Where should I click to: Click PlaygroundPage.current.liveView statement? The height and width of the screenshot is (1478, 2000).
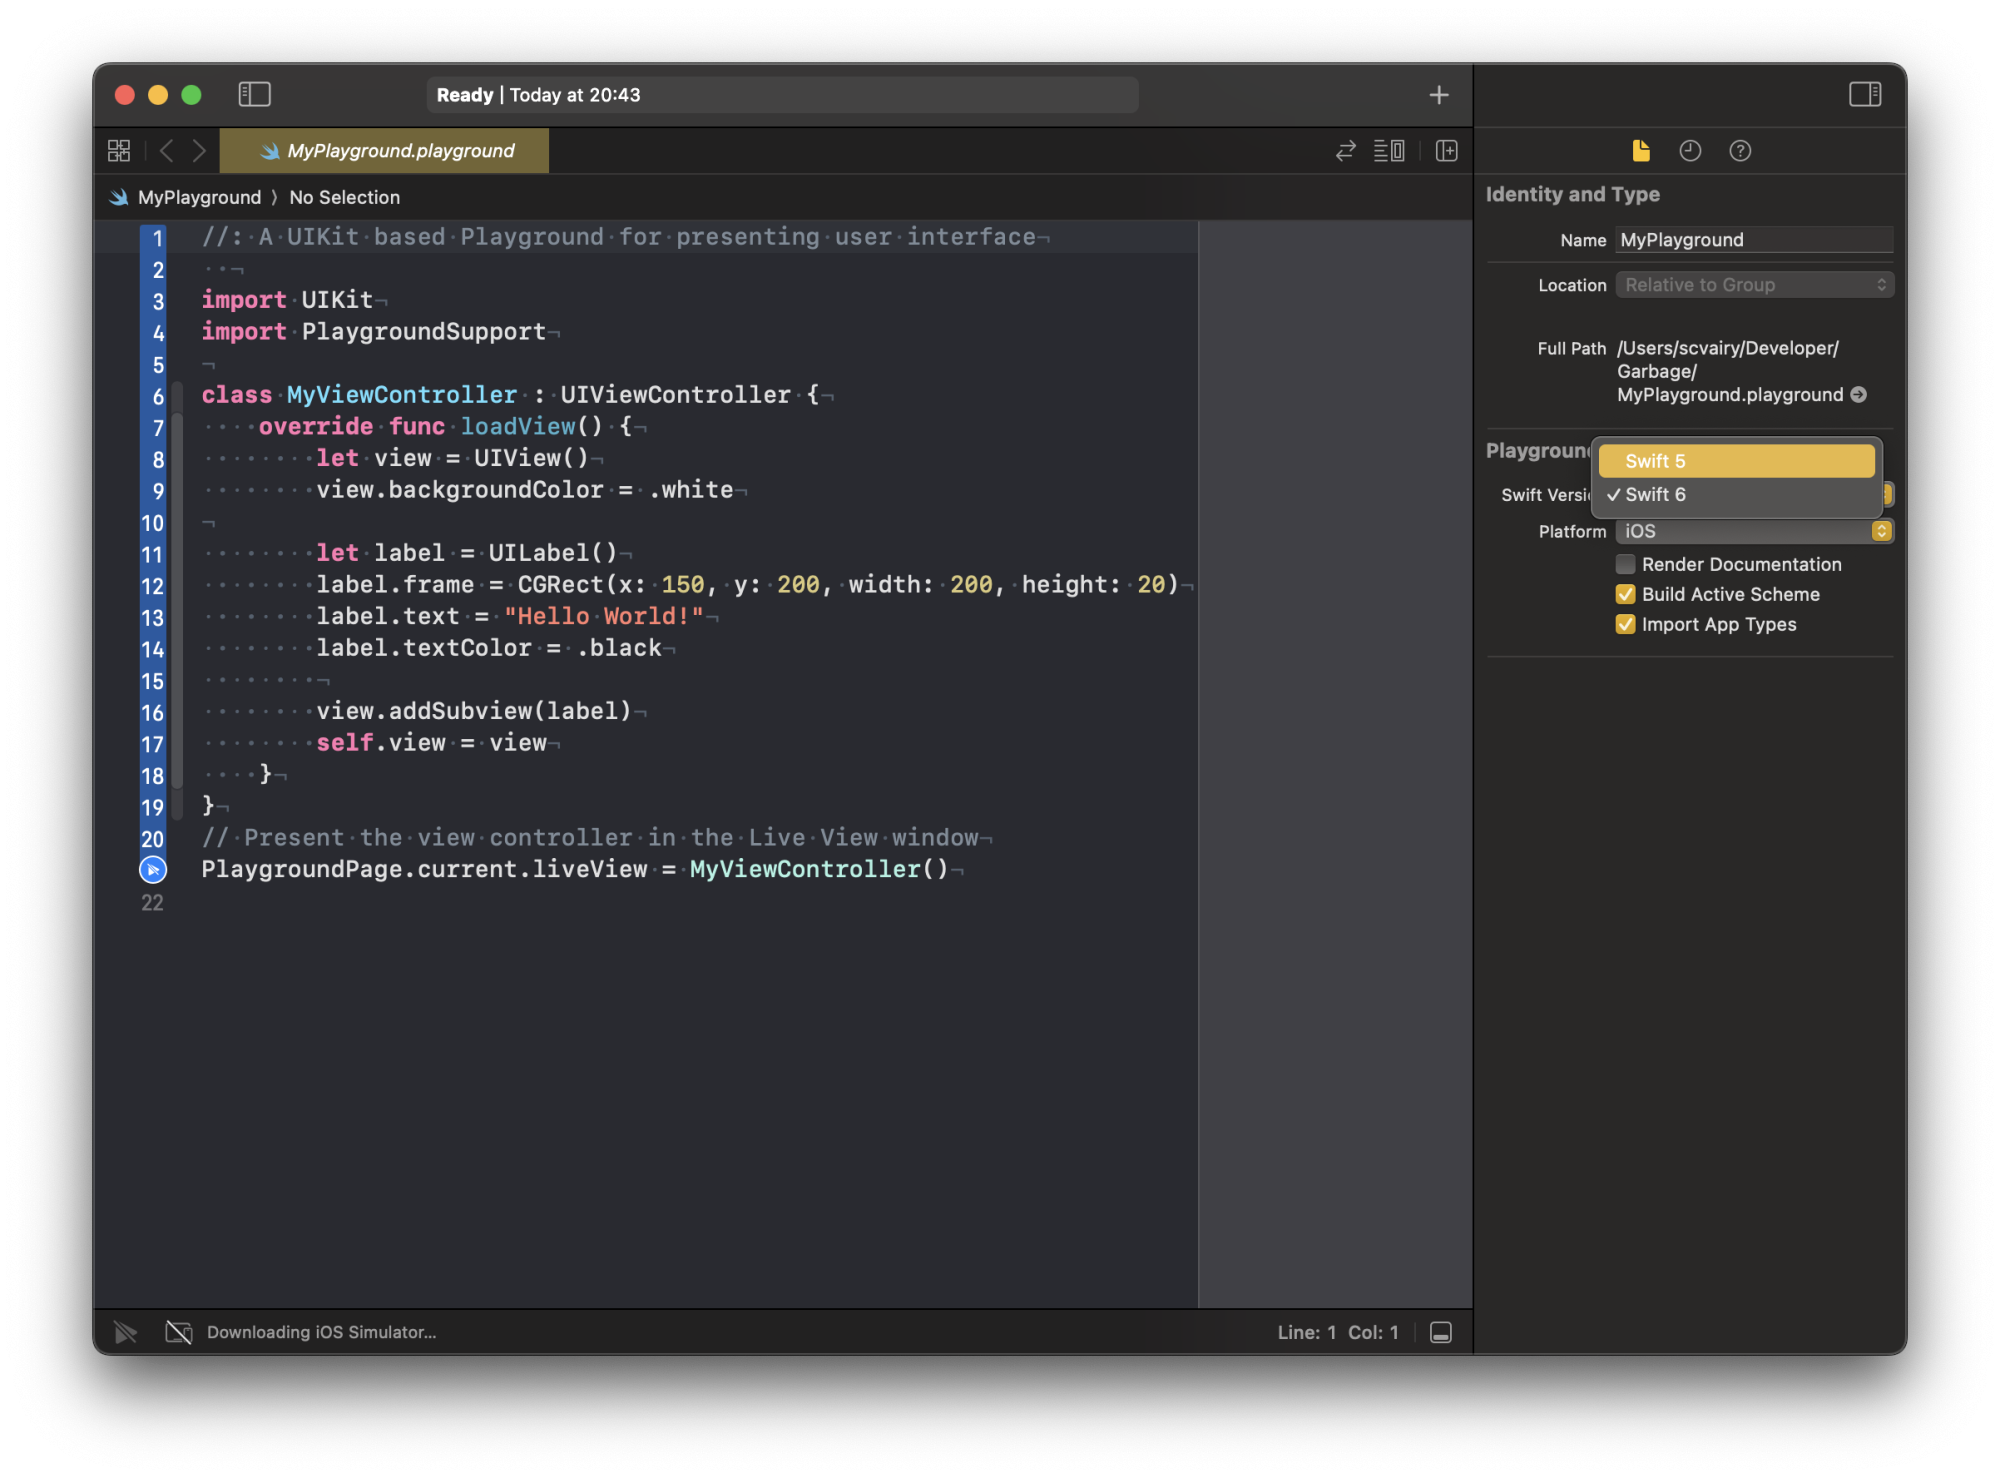pyautogui.click(x=575, y=869)
